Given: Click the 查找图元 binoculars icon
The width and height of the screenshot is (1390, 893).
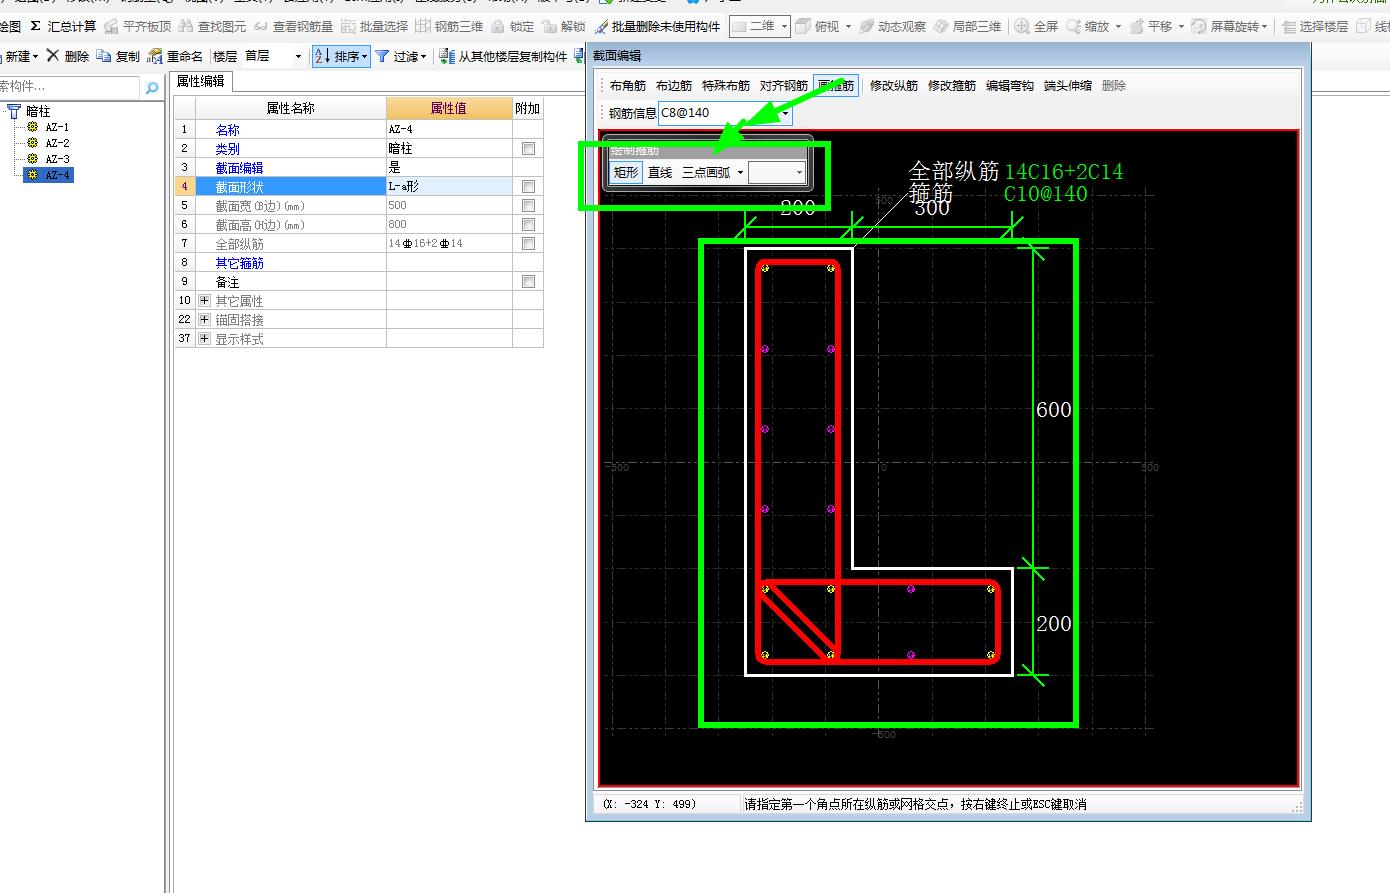Looking at the screenshot, I should pyautogui.click(x=185, y=26).
